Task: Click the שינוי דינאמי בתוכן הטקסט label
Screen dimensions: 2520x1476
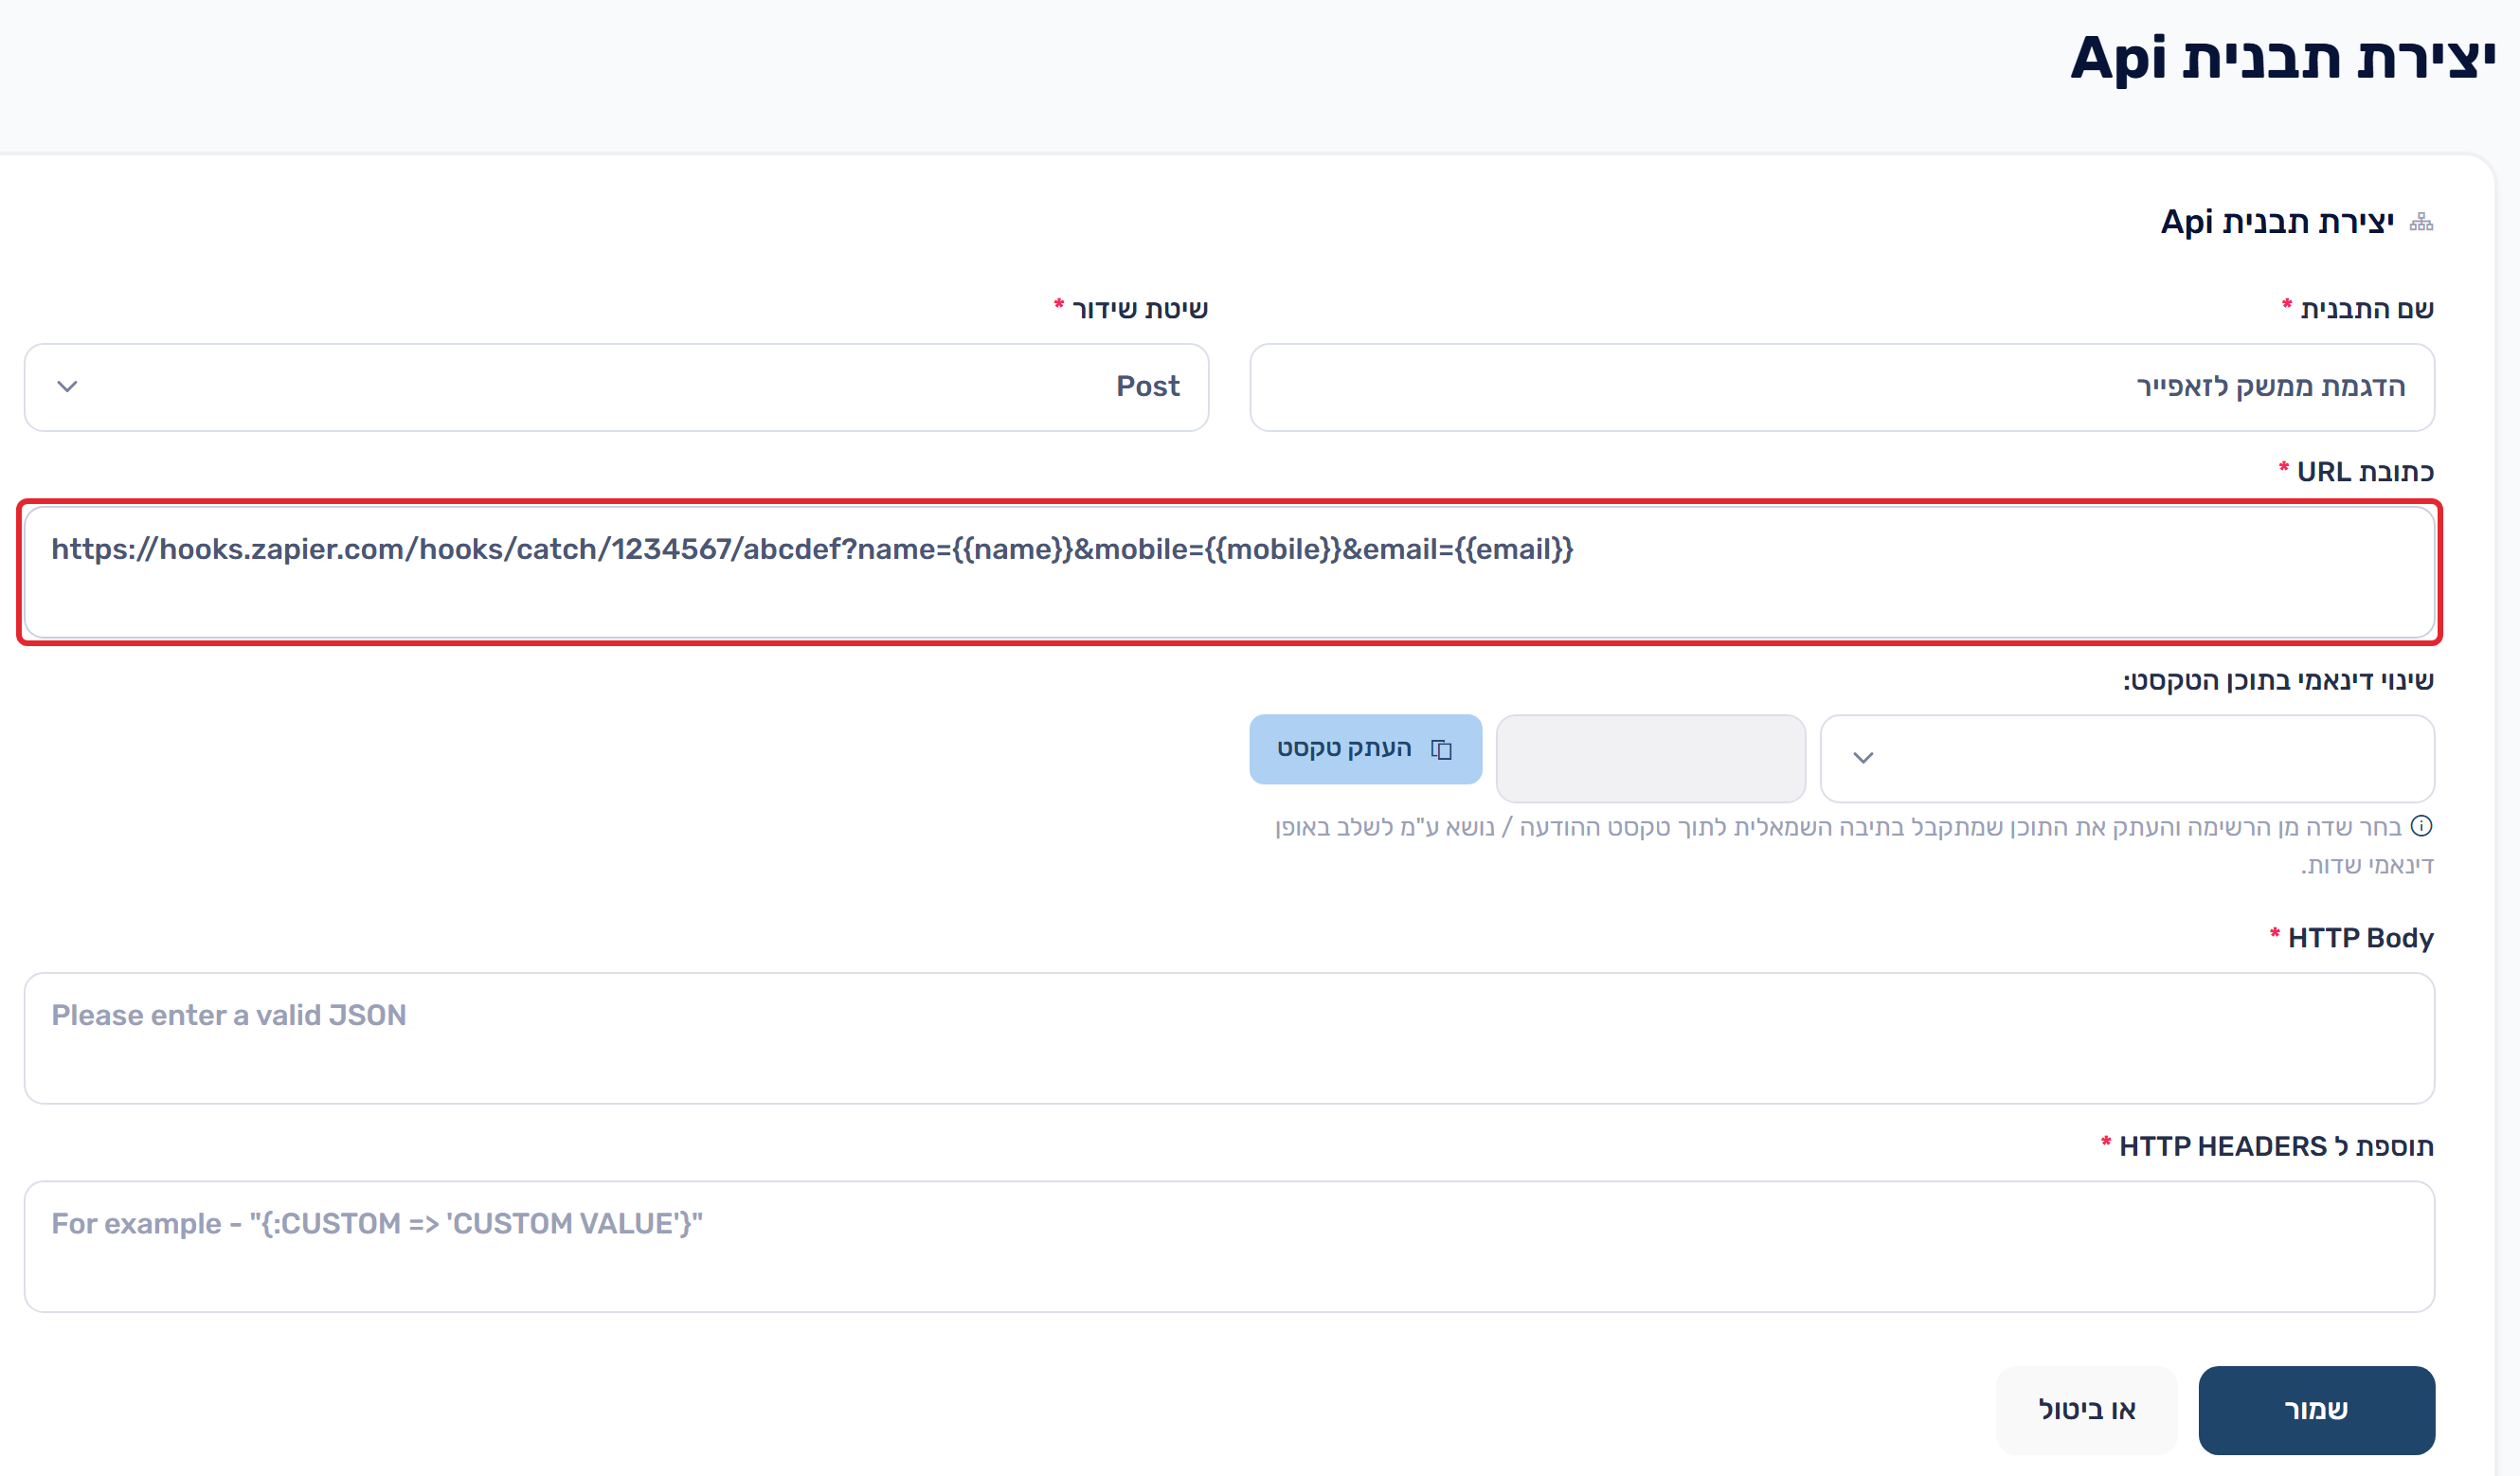Action: (x=2278, y=681)
